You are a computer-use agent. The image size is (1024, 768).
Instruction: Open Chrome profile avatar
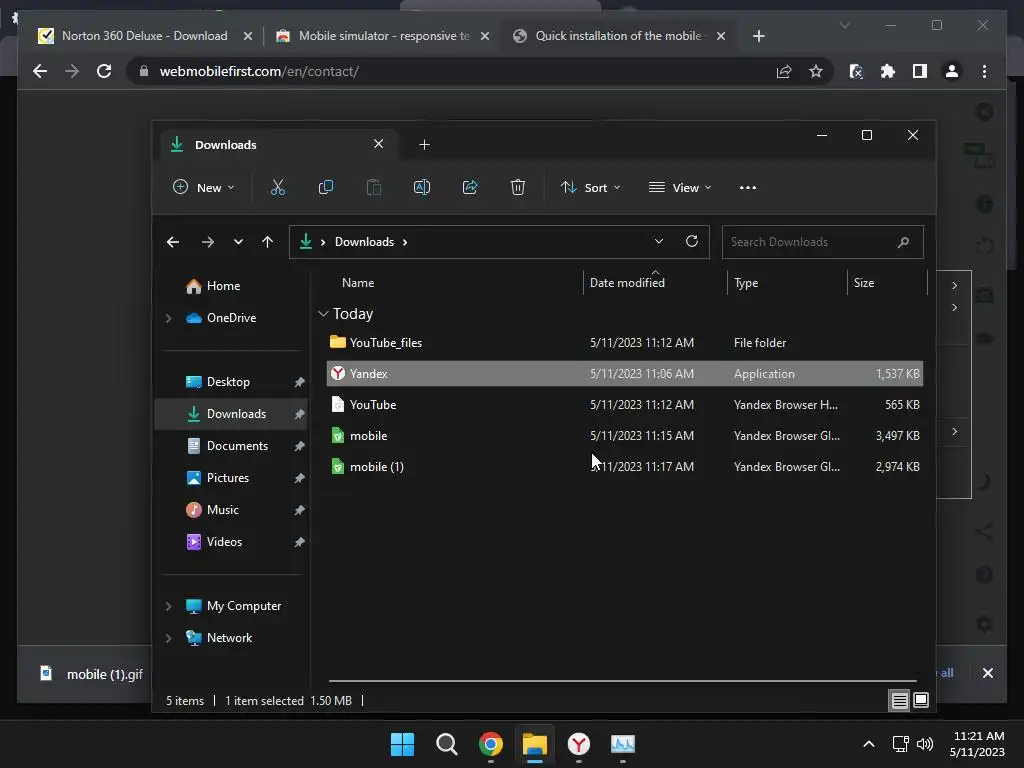click(952, 71)
